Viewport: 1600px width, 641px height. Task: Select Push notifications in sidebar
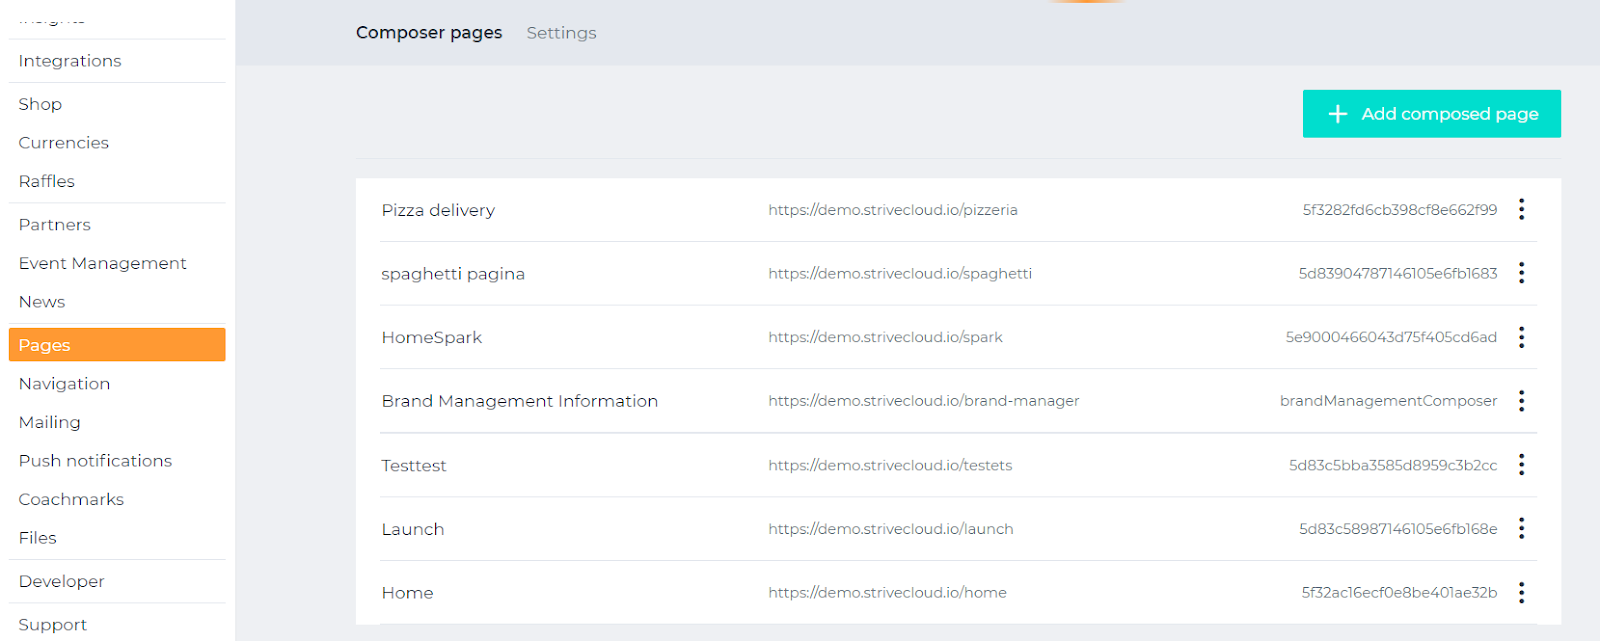(95, 461)
